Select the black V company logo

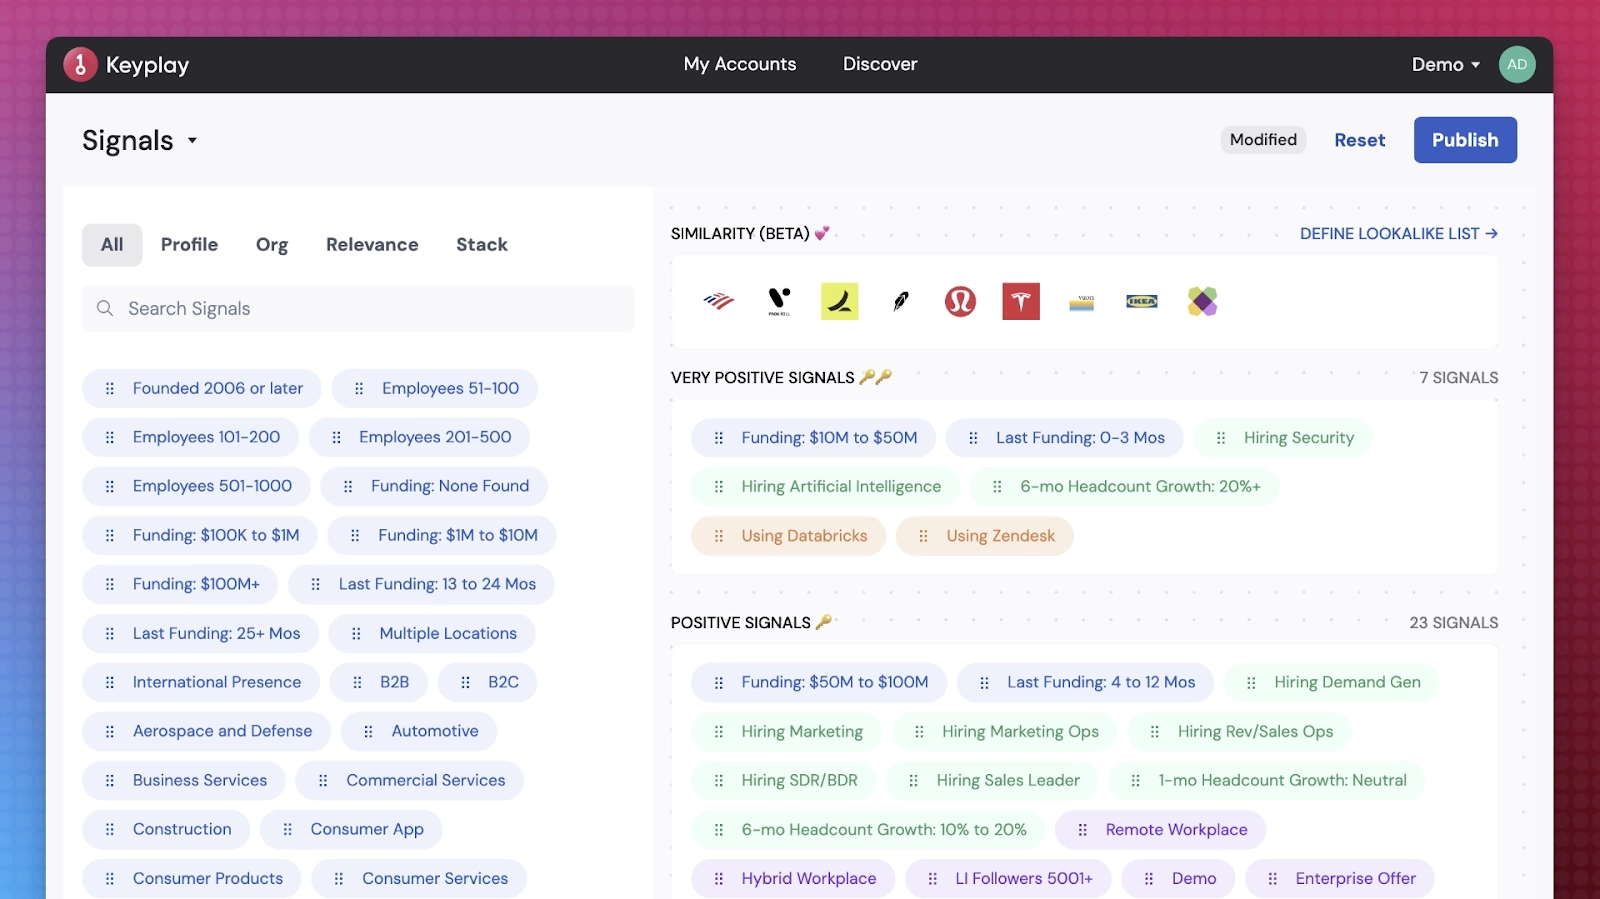(x=779, y=301)
